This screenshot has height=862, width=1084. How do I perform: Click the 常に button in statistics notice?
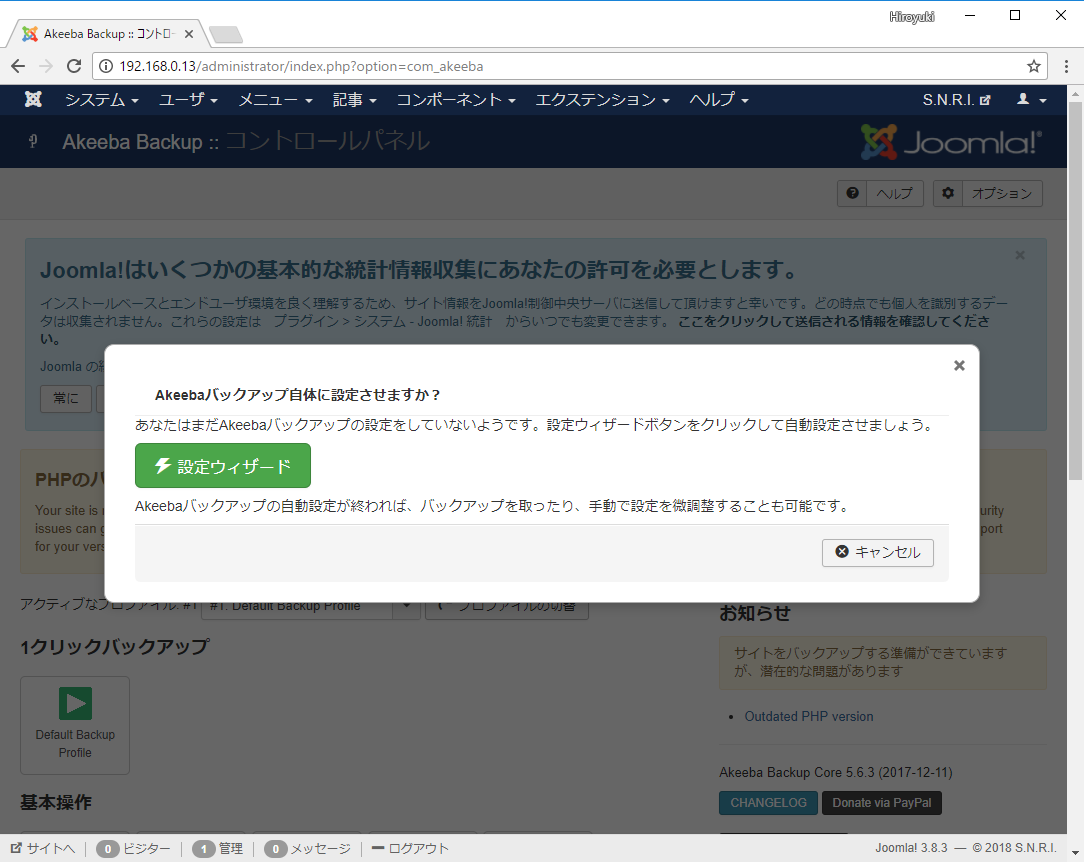pyautogui.click(x=66, y=398)
